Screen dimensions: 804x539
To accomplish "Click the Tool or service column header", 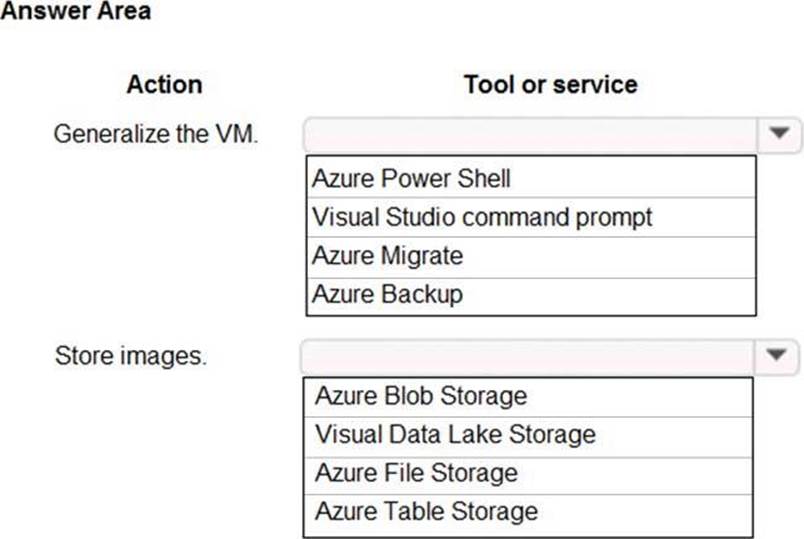I will click(x=550, y=84).
